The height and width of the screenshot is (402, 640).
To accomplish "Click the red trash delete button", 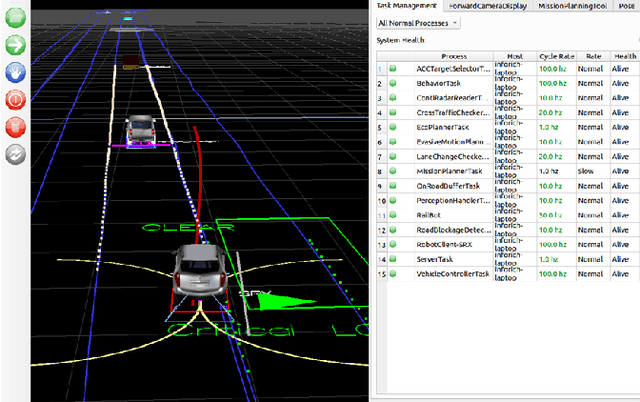I will tap(15, 127).
